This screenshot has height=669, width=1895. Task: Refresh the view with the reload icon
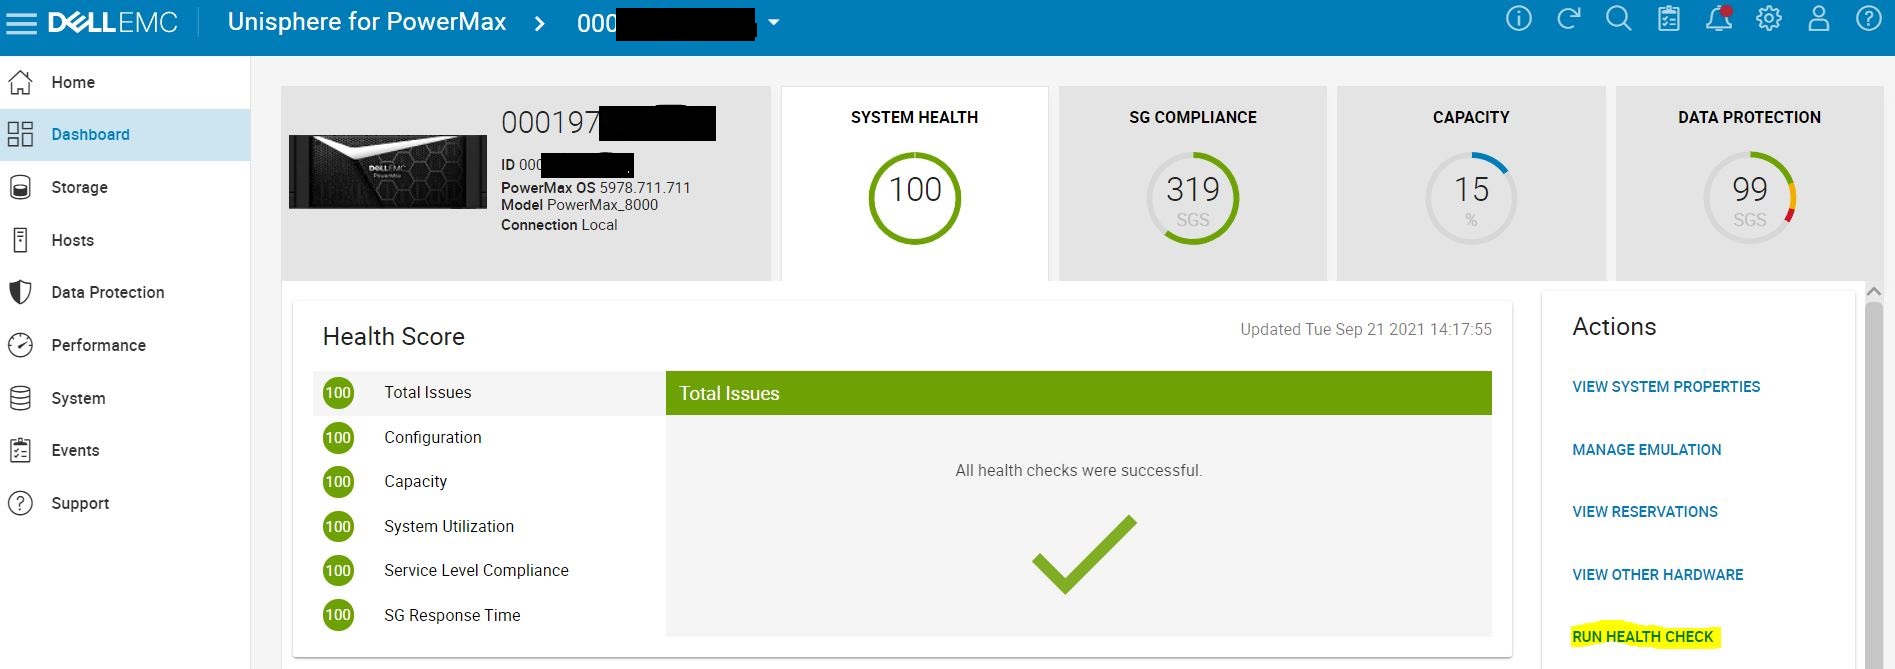coord(1568,19)
